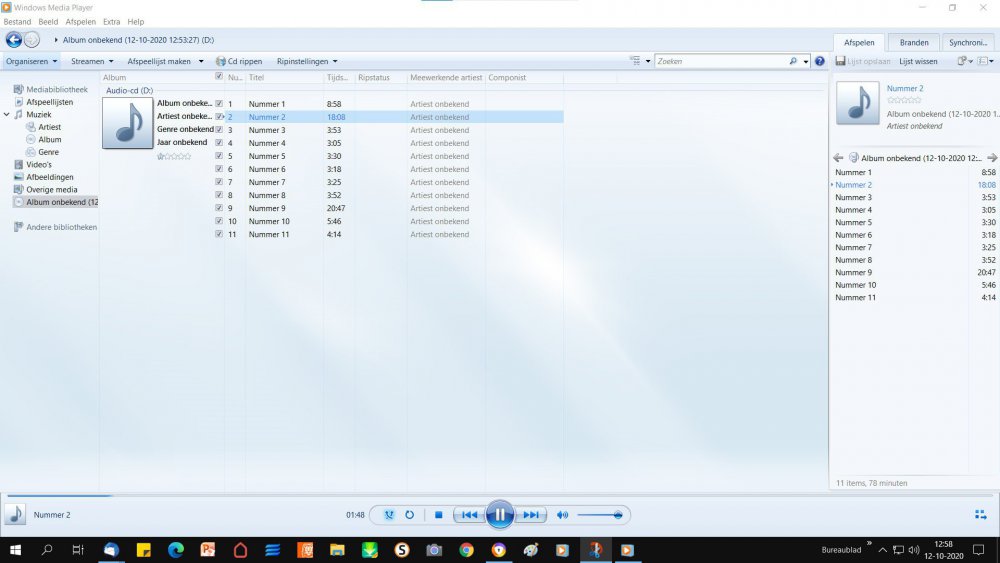Click the Zoeken search field
Screen dimensions: 1000x563
(721, 61)
